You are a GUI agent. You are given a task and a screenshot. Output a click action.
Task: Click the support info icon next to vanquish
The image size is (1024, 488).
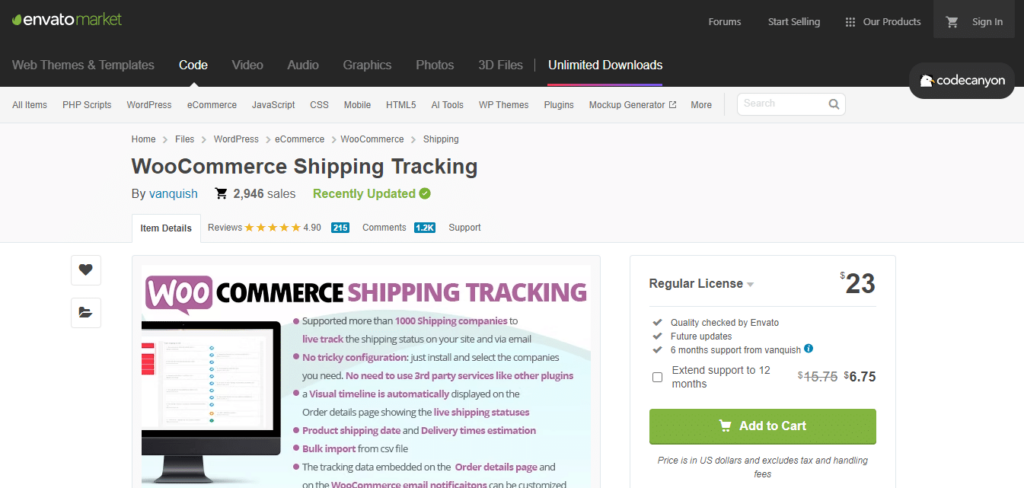click(x=808, y=349)
